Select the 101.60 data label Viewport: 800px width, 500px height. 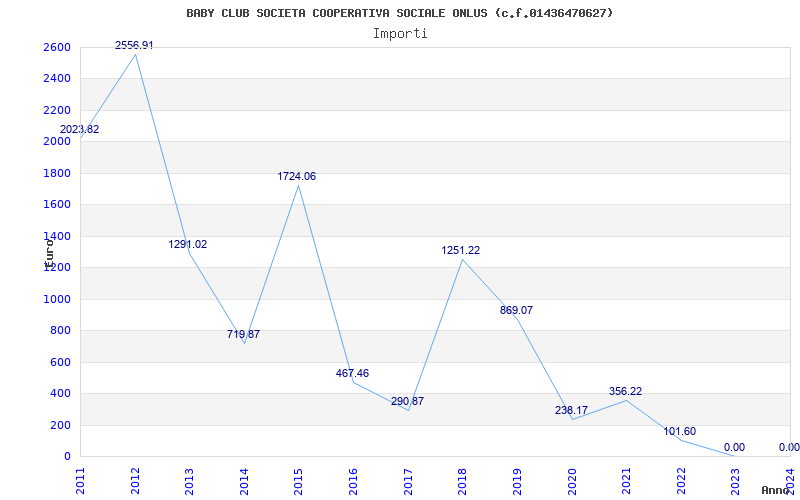point(680,432)
